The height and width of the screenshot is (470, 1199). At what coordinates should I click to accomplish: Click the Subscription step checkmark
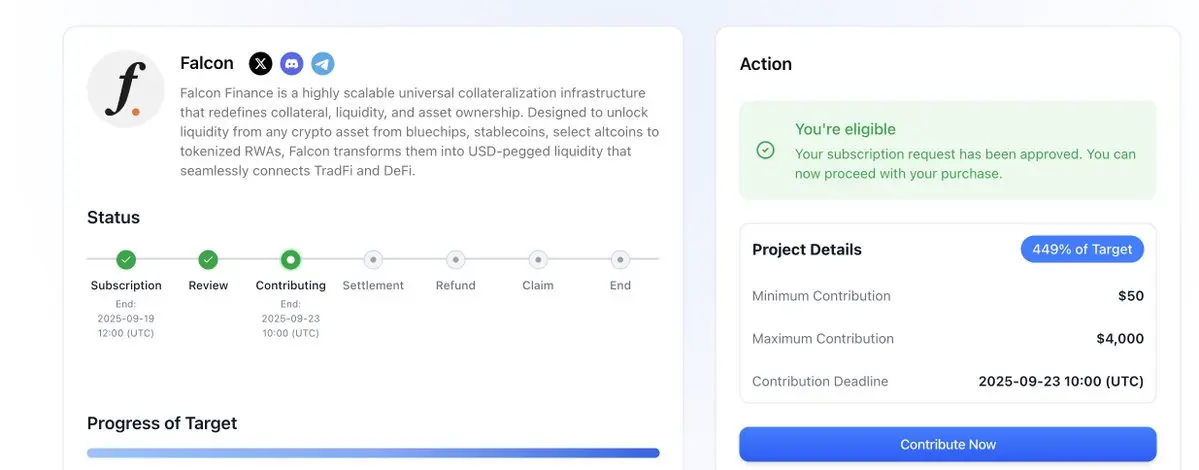[x=126, y=260]
